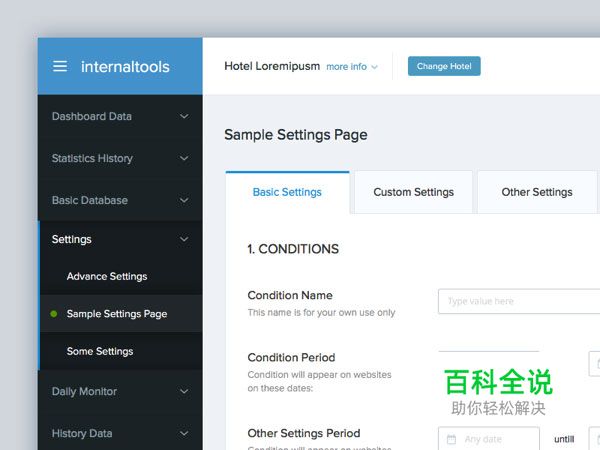This screenshot has height=450, width=600.
Task: Click the hamburger menu icon
Action: 60,67
